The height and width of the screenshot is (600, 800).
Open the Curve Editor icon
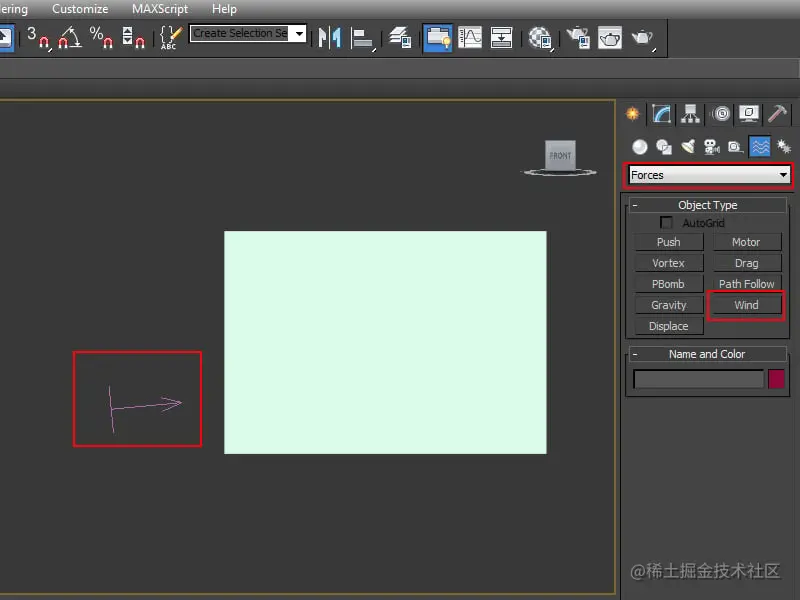point(470,38)
